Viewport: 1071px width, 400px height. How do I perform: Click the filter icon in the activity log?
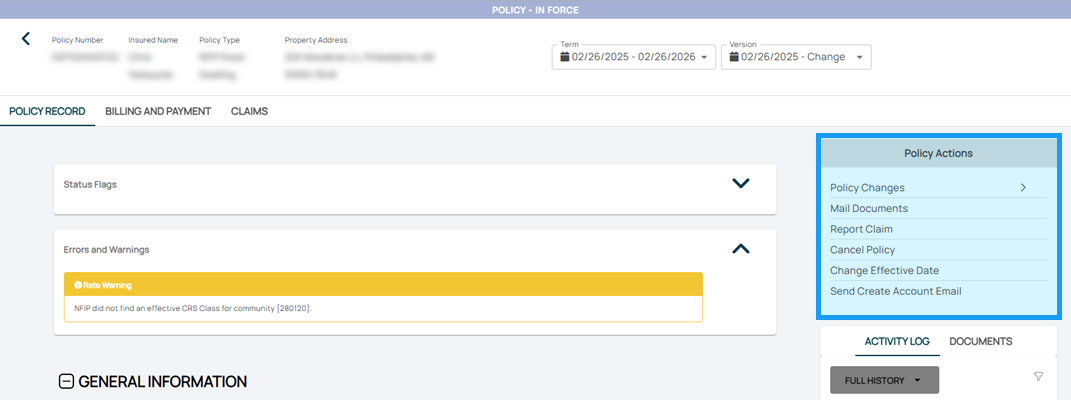tap(1038, 377)
